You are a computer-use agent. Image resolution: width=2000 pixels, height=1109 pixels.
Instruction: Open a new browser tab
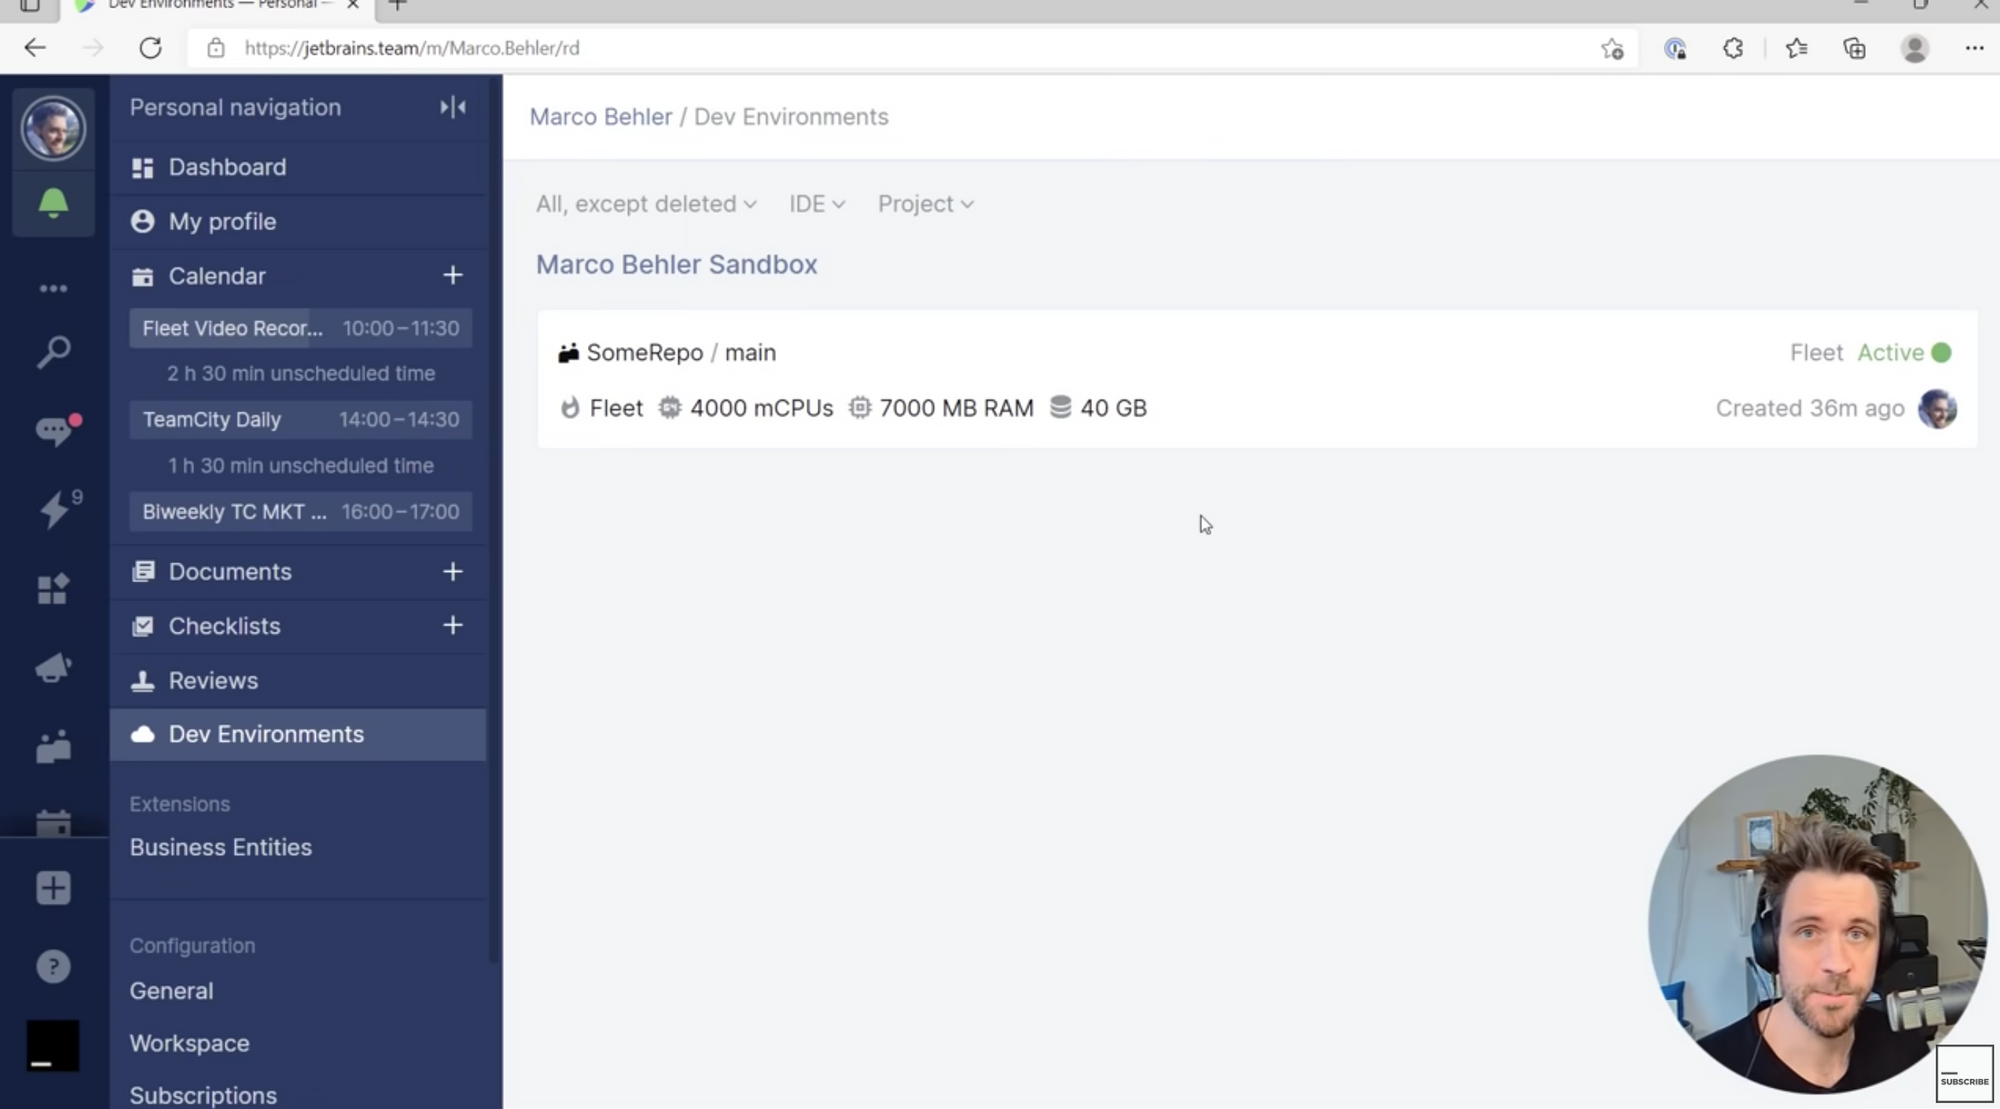point(397,5)
